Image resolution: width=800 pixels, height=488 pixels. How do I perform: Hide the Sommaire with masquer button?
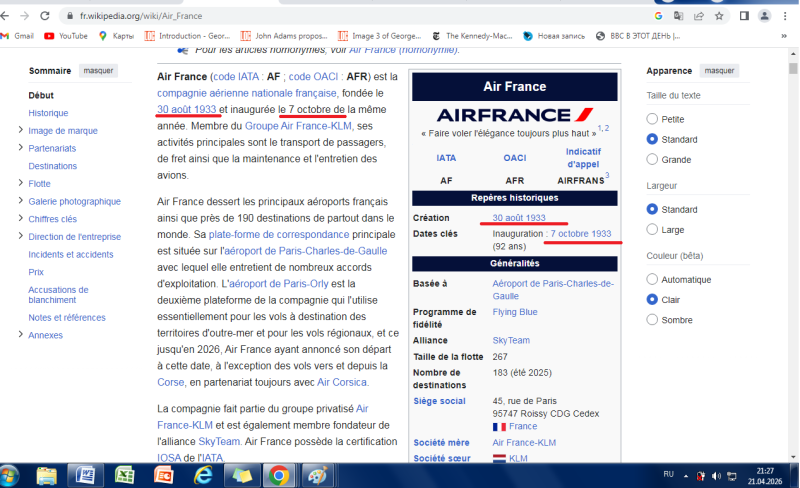click(98, 71)
